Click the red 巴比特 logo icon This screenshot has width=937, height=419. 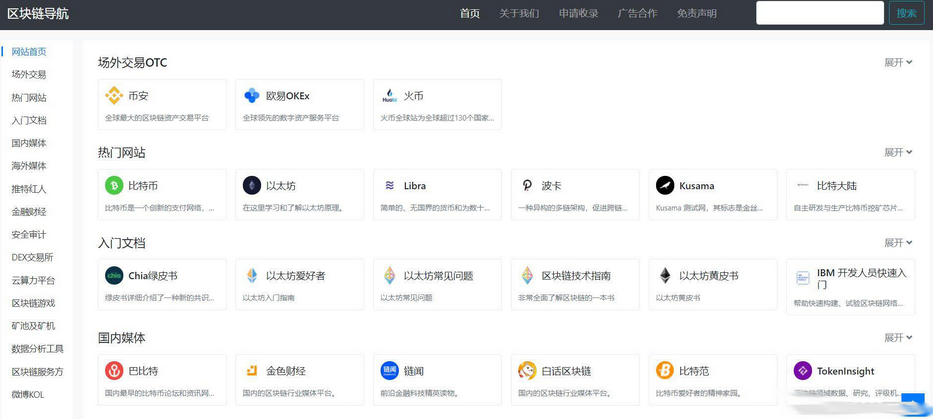point(114,371)
